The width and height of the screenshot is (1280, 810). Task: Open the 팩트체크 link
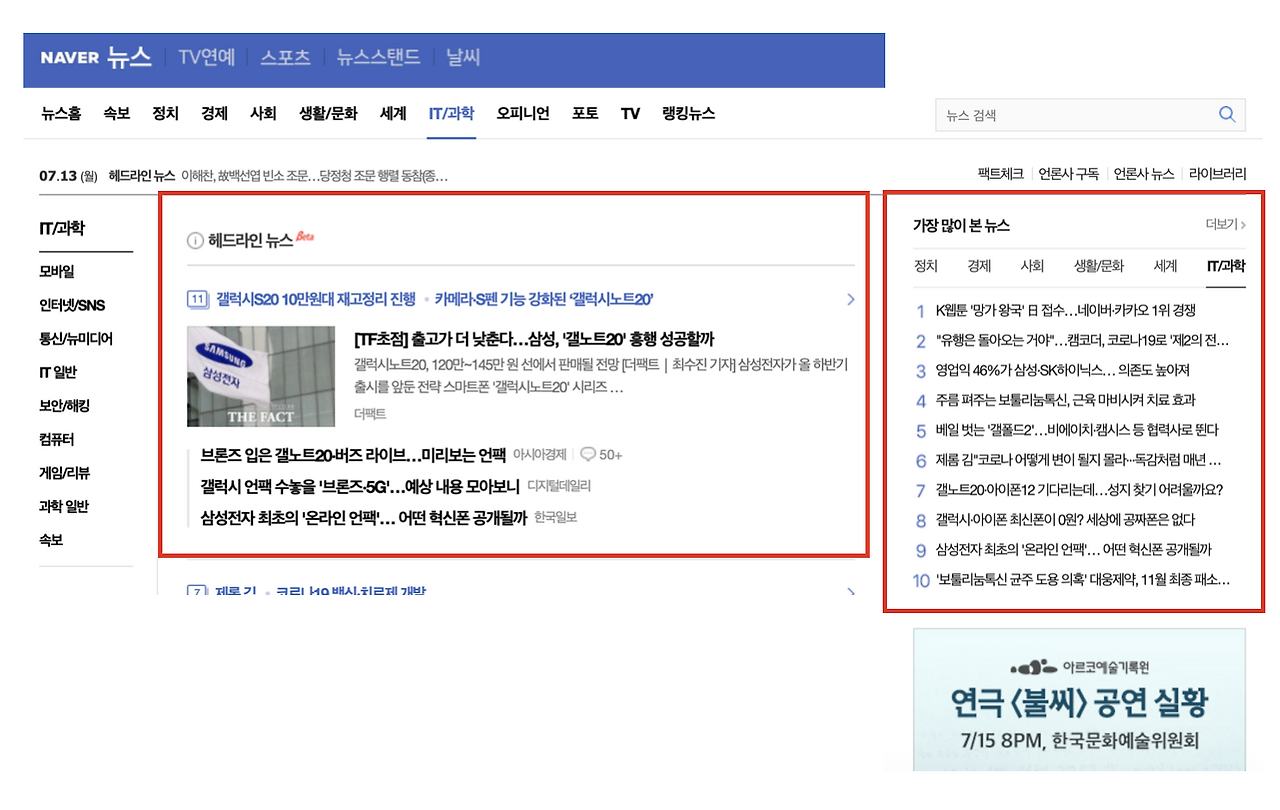pyautogui.click(x=1000, y=174)
